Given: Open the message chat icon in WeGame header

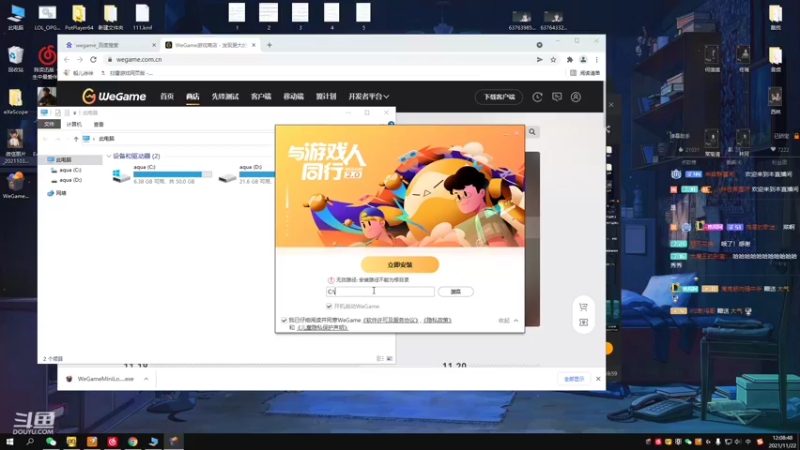Looking at the screenshot, I should coord(557,96).
